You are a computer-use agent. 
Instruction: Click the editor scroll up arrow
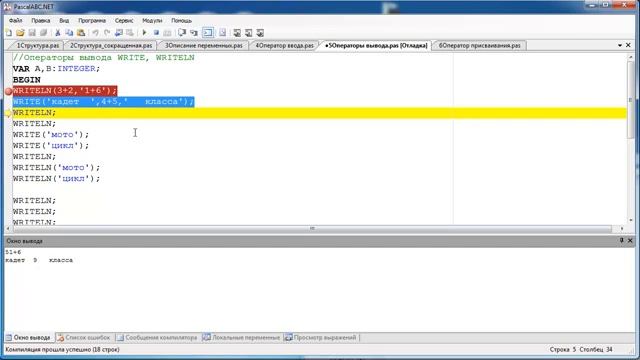pos(631,57)
